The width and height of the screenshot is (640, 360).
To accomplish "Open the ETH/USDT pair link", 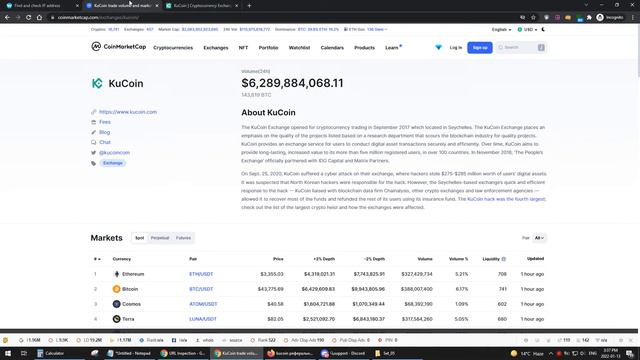I will coord(201,274).
